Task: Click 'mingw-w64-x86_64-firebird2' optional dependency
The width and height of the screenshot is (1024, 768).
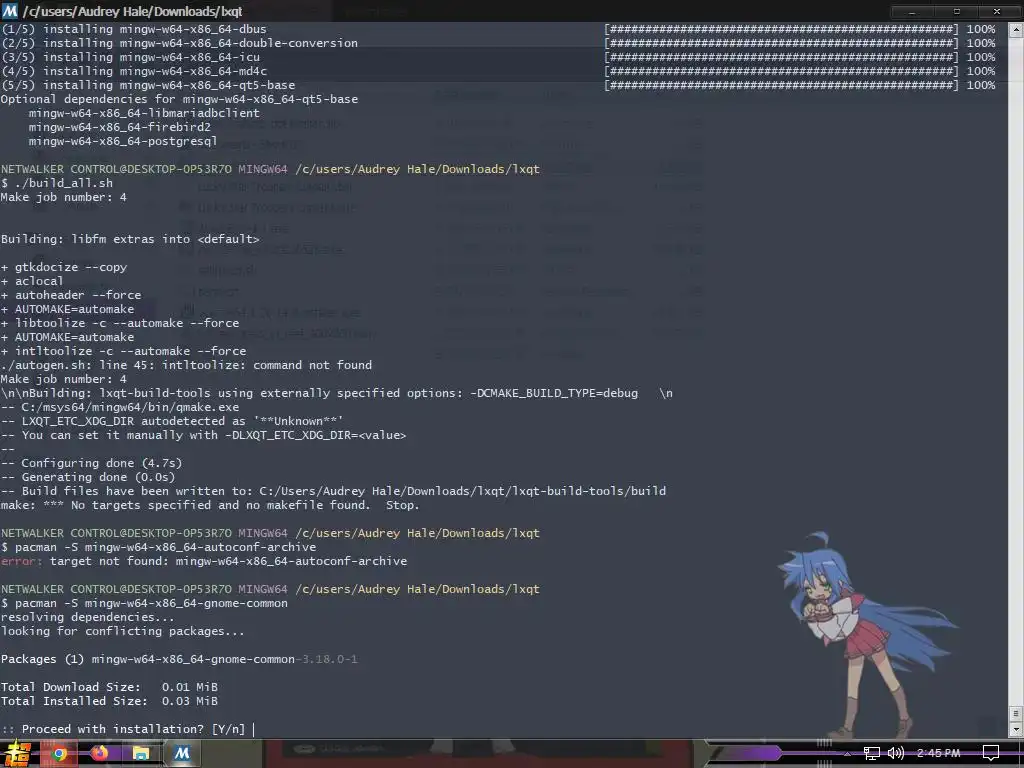Action: tap(120, 127)
